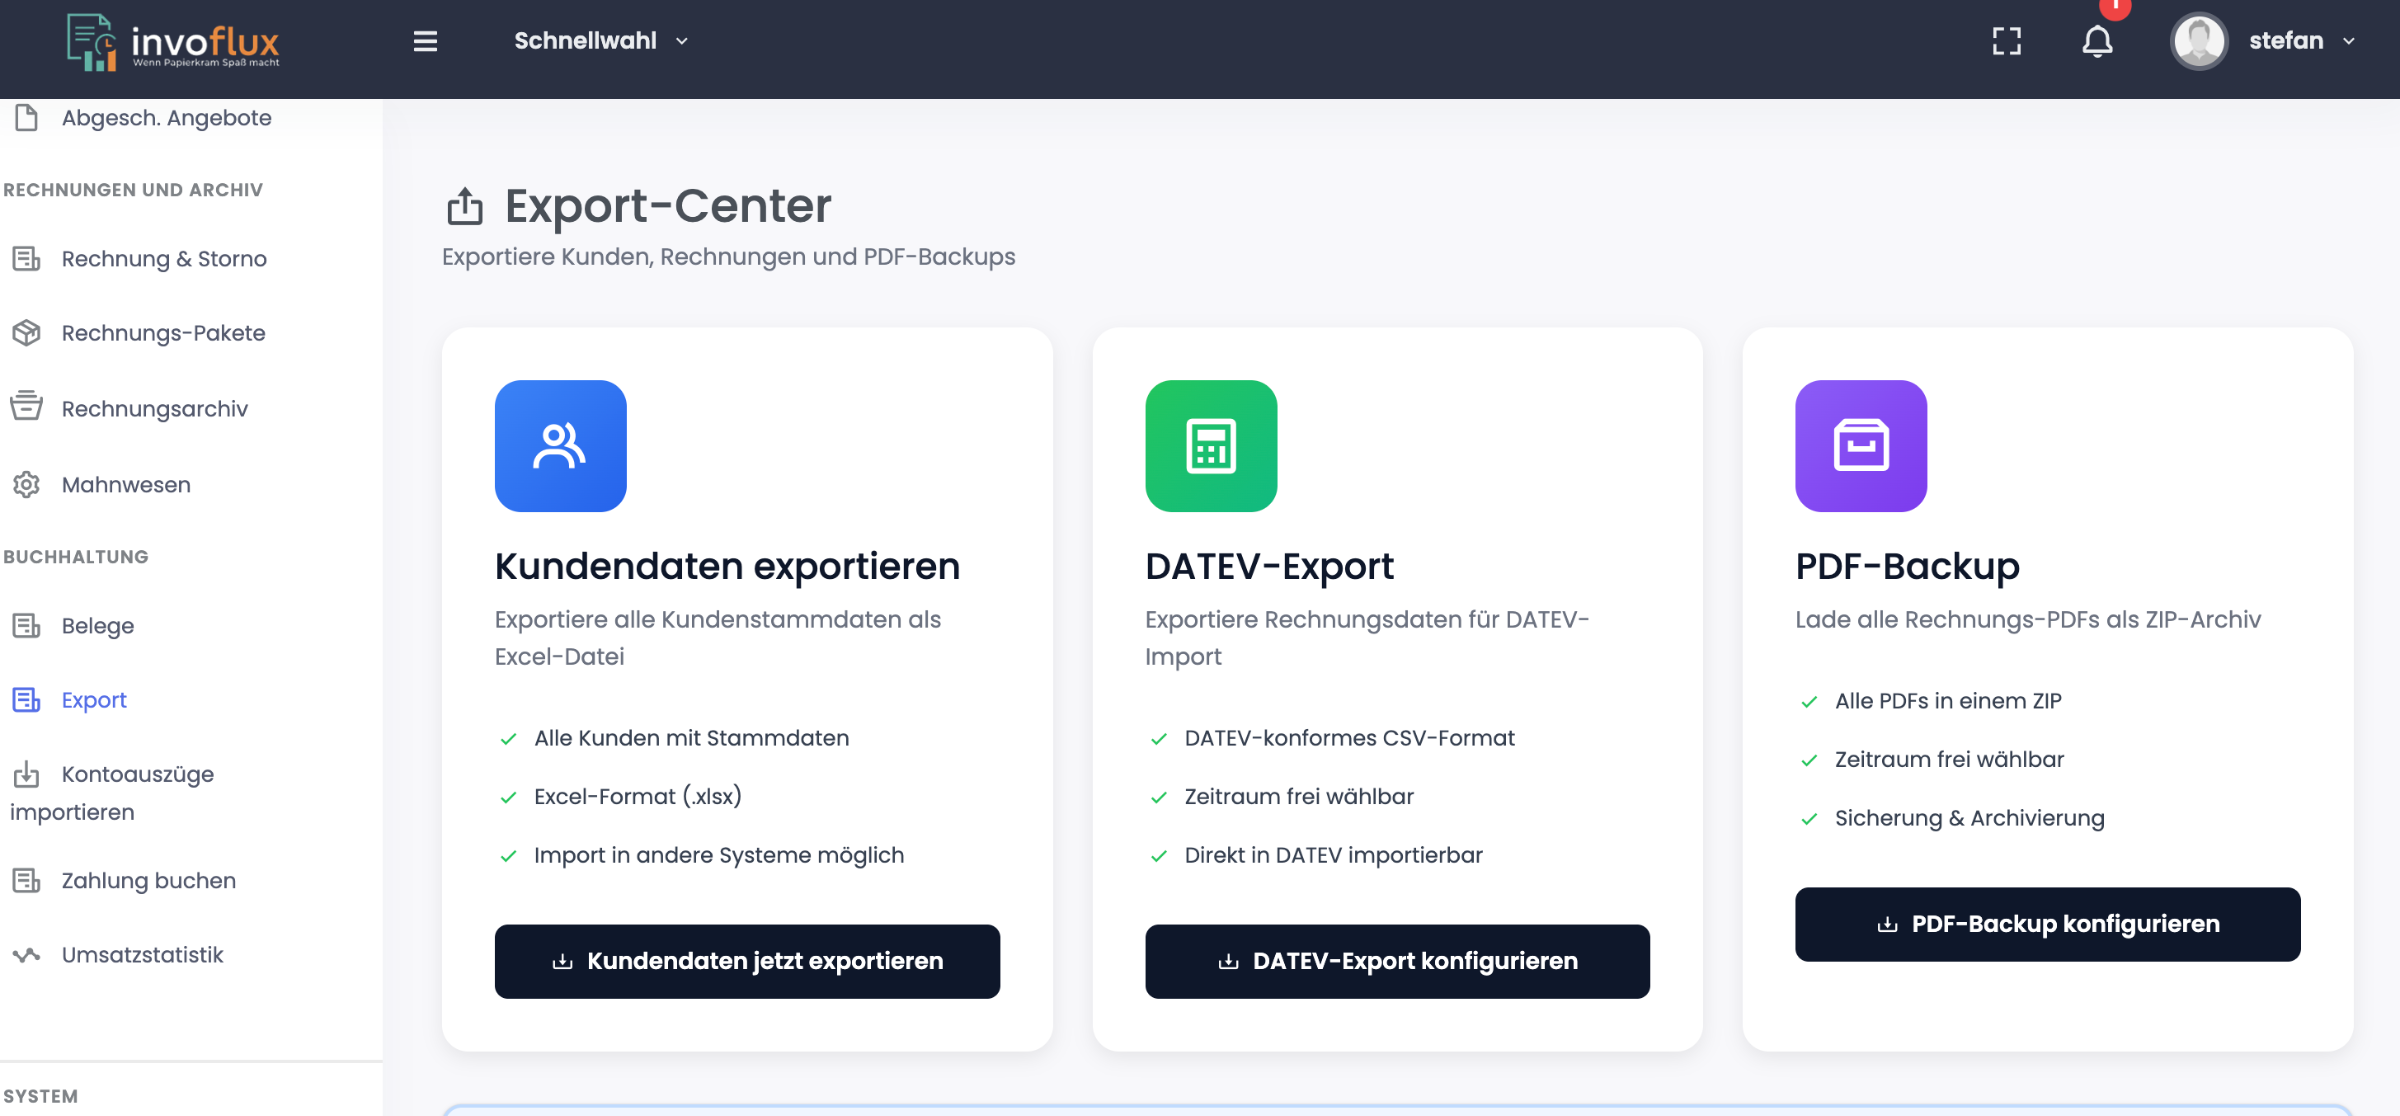The image size is (2400, 1116).
Task: Open Umsatzstatistik in the sidebar
Action: [x=142, y=955]
